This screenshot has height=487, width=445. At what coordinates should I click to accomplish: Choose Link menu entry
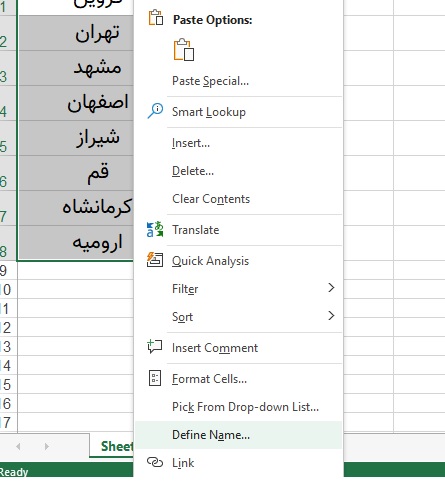[238, 463]
